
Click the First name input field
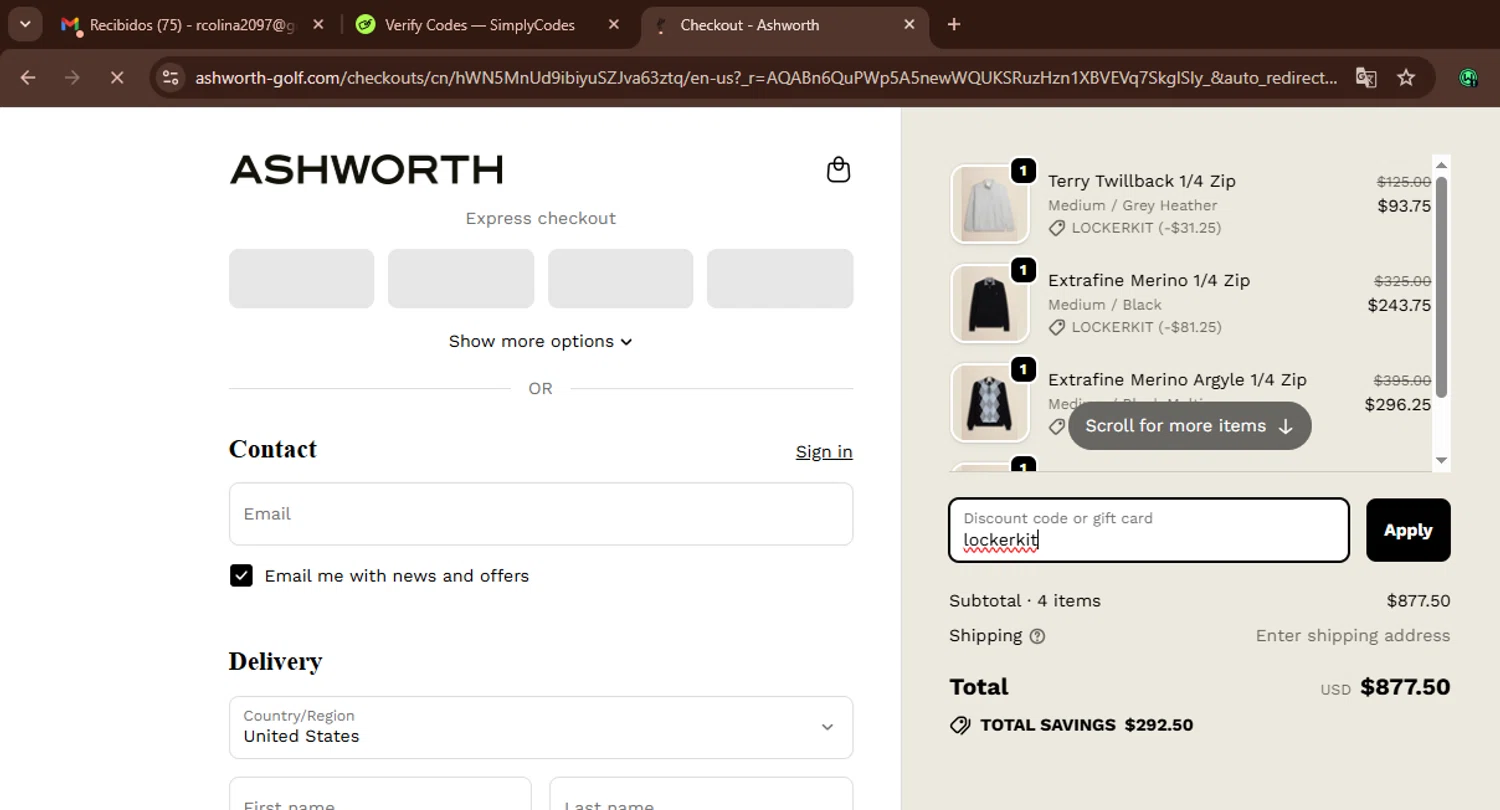pyautogui.click(x=380, y=794)
